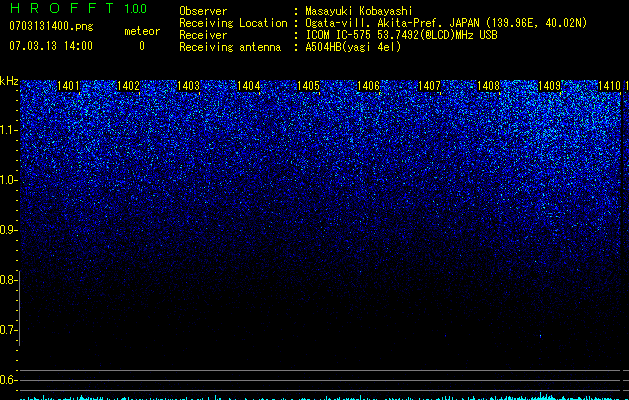Click the version number 1.0.0
This screenshot has height=400, width=629.
click(x=135, y=8)
